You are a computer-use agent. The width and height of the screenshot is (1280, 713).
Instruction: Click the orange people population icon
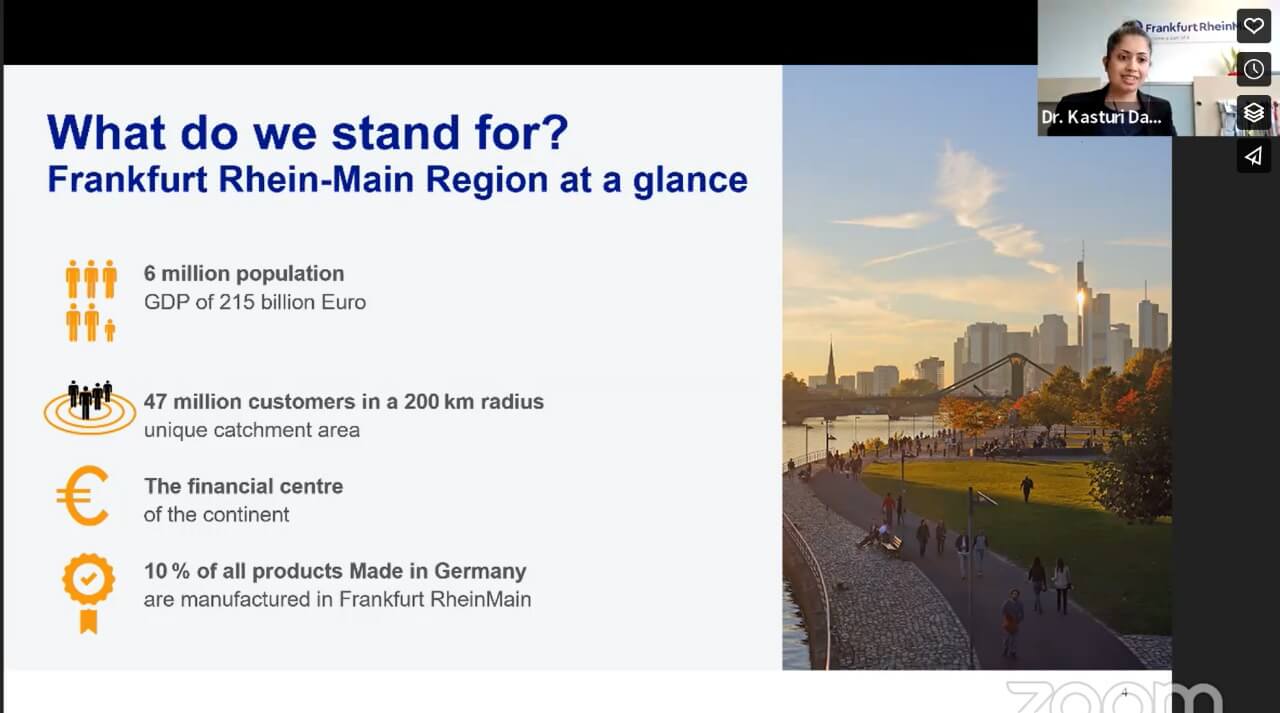91,301
